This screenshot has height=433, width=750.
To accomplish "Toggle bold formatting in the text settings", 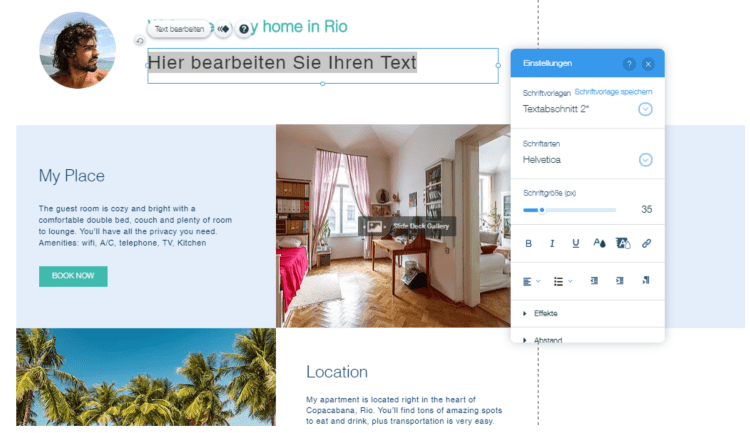I will [x=528, y=243].
